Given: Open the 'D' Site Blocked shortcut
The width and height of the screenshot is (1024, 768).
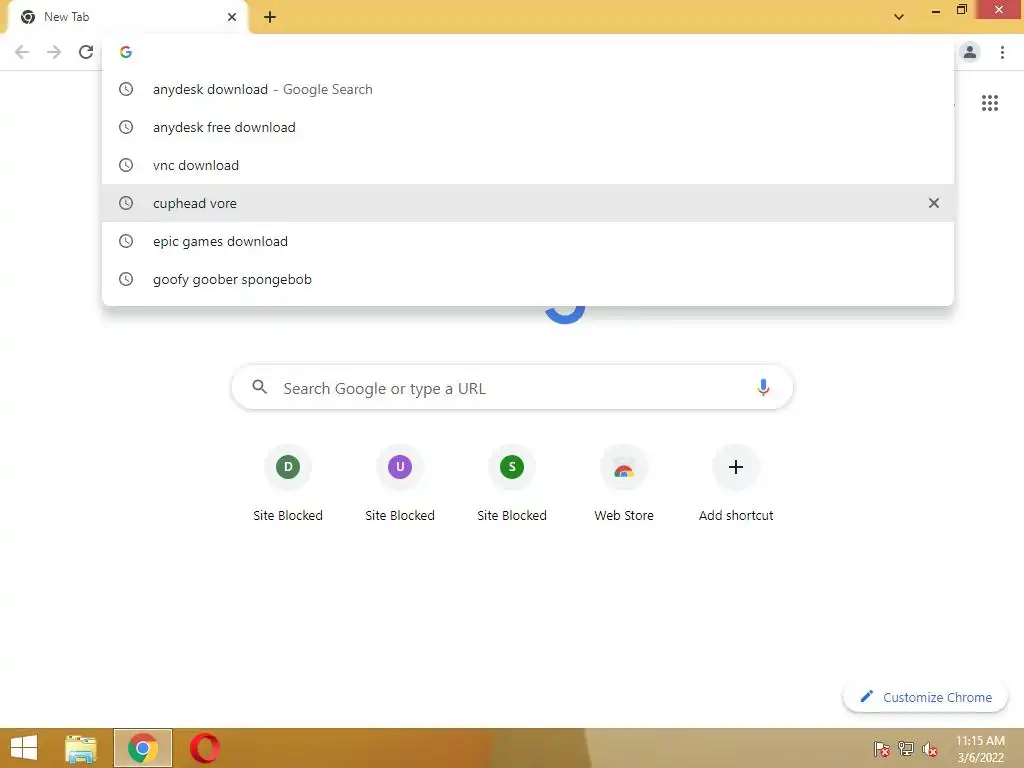Looking at the screenshot, I should 288,483.
